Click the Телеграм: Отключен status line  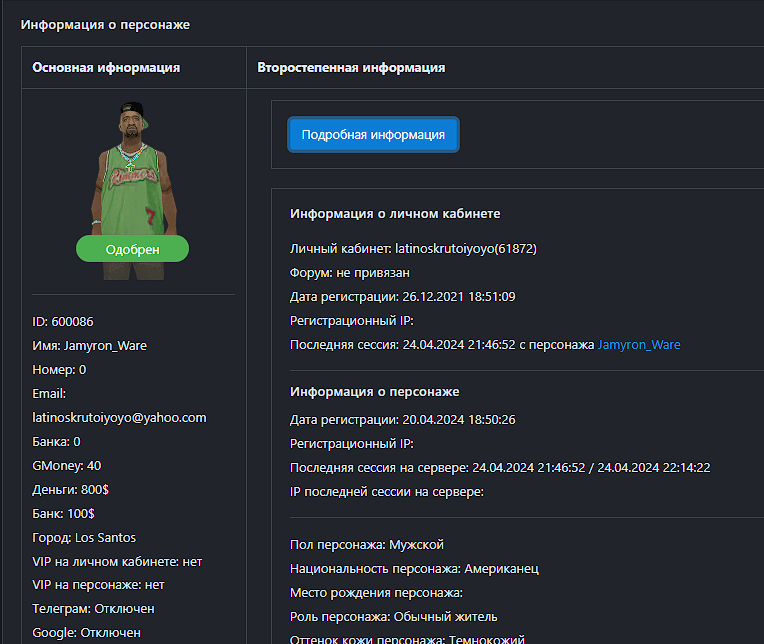(93, 609)
